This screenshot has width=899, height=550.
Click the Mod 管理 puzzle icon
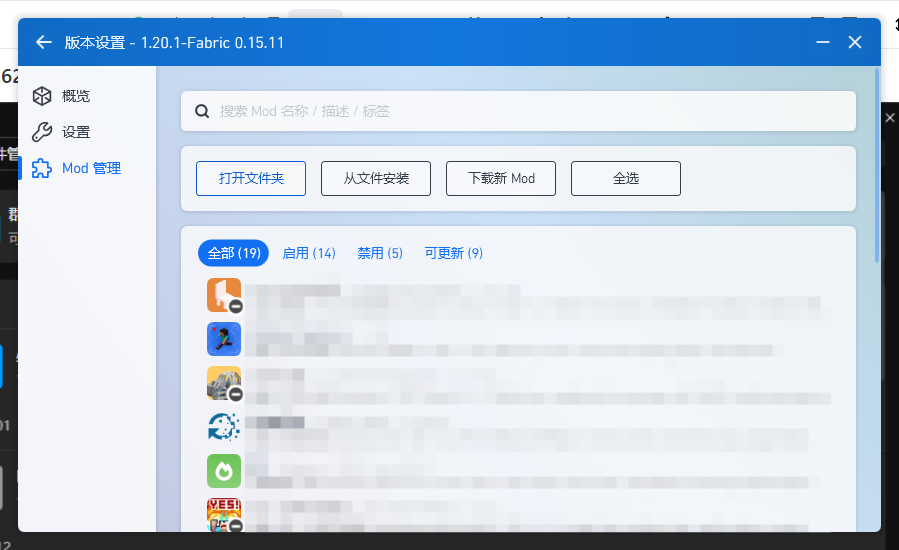pos(41,168)
